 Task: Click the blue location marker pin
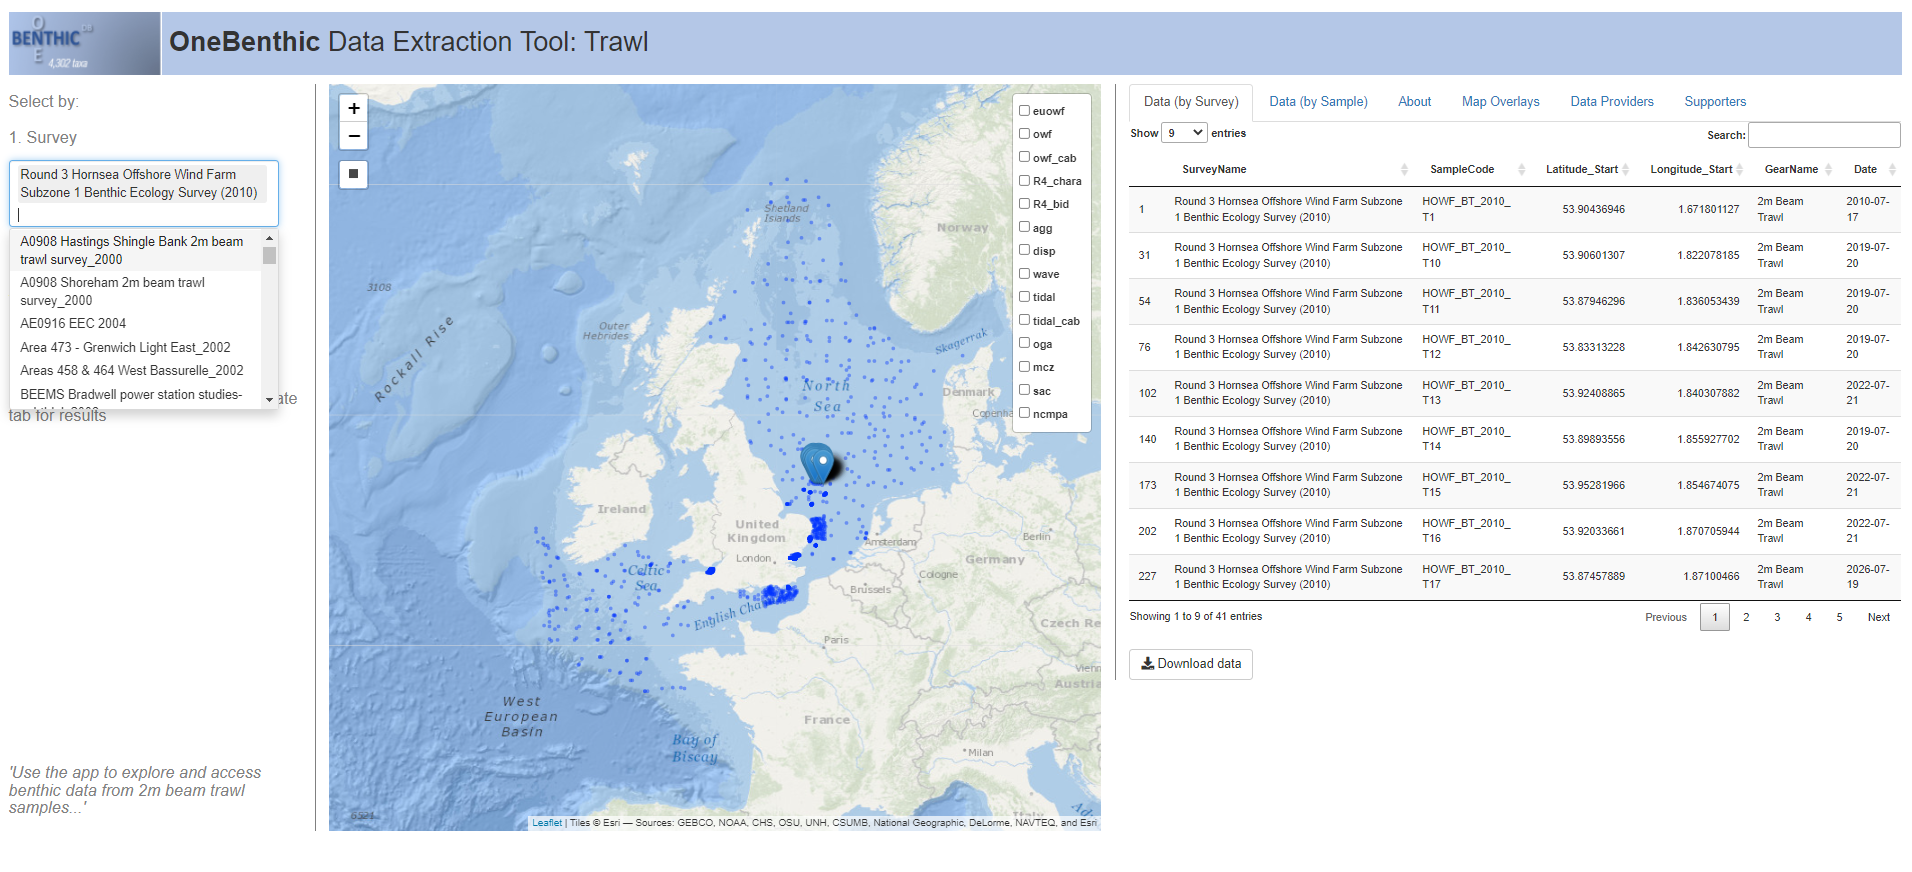[x=818, y=463]
